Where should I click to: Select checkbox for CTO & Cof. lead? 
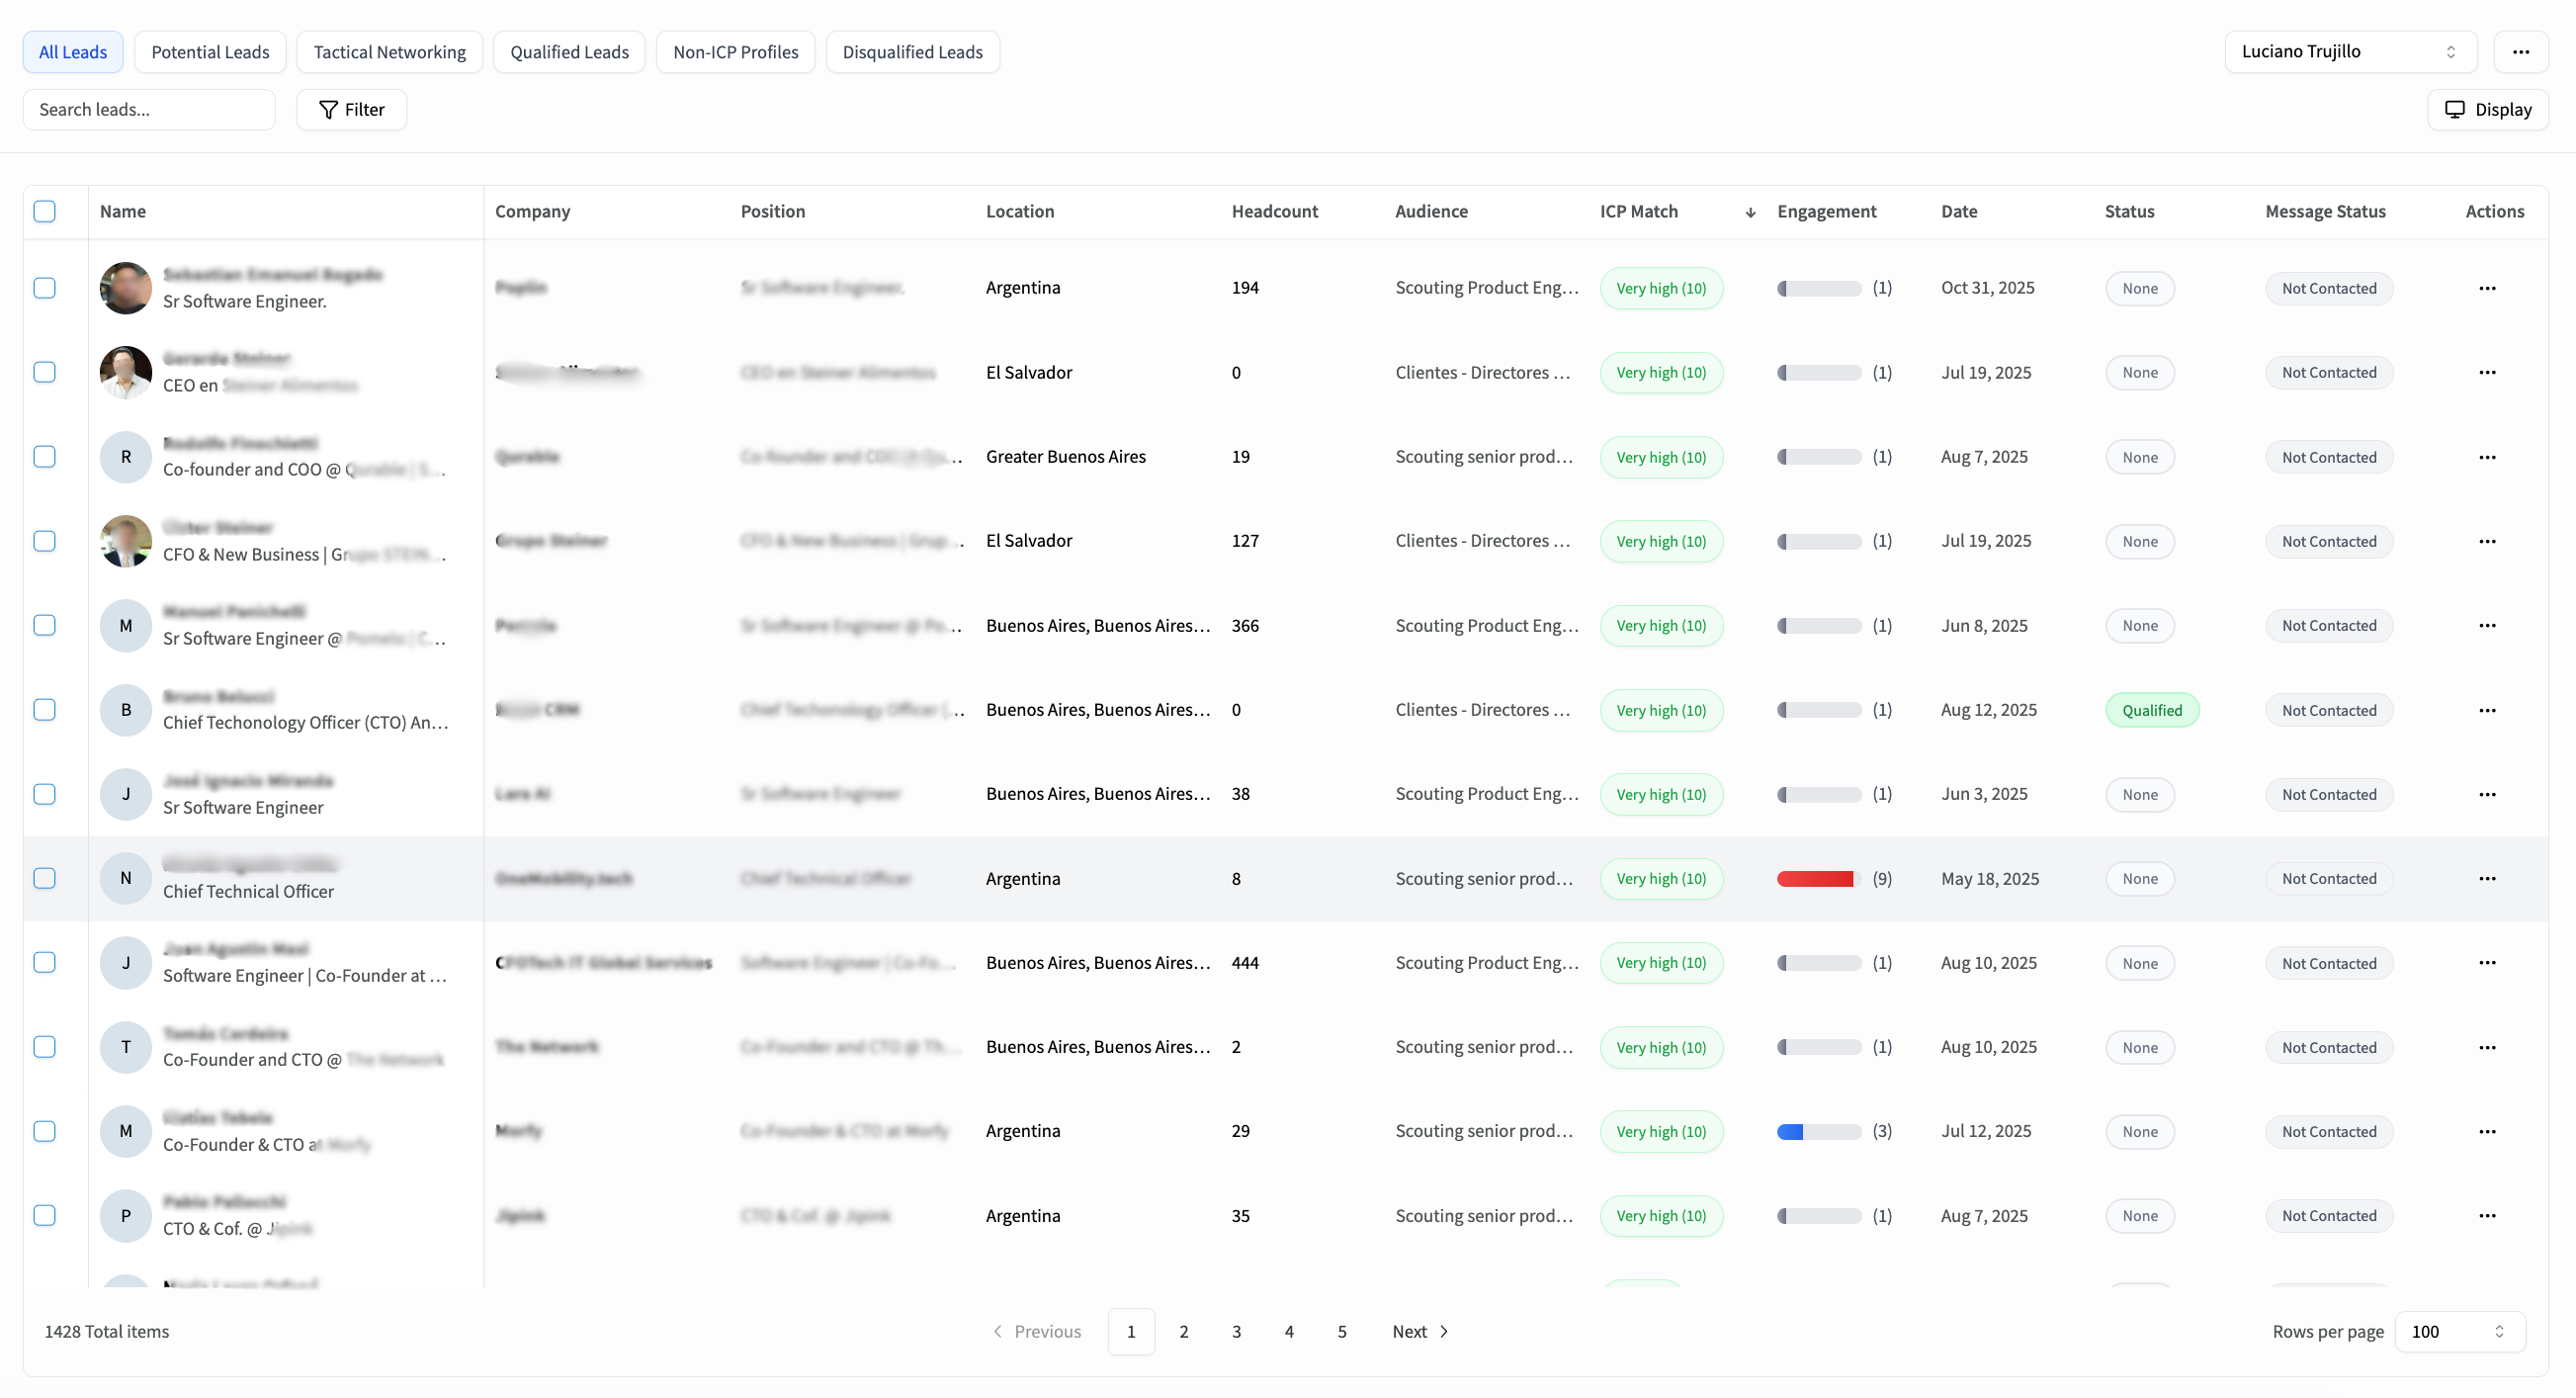[45, 1216]
